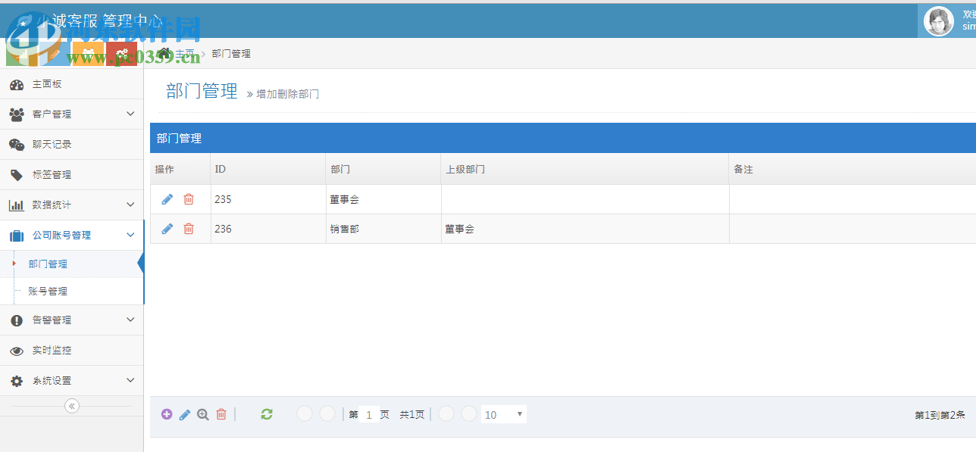This screenshot has width=976, height=452.
Task: Click the footer toolbar trash delete icon
Action: point(221,415)
